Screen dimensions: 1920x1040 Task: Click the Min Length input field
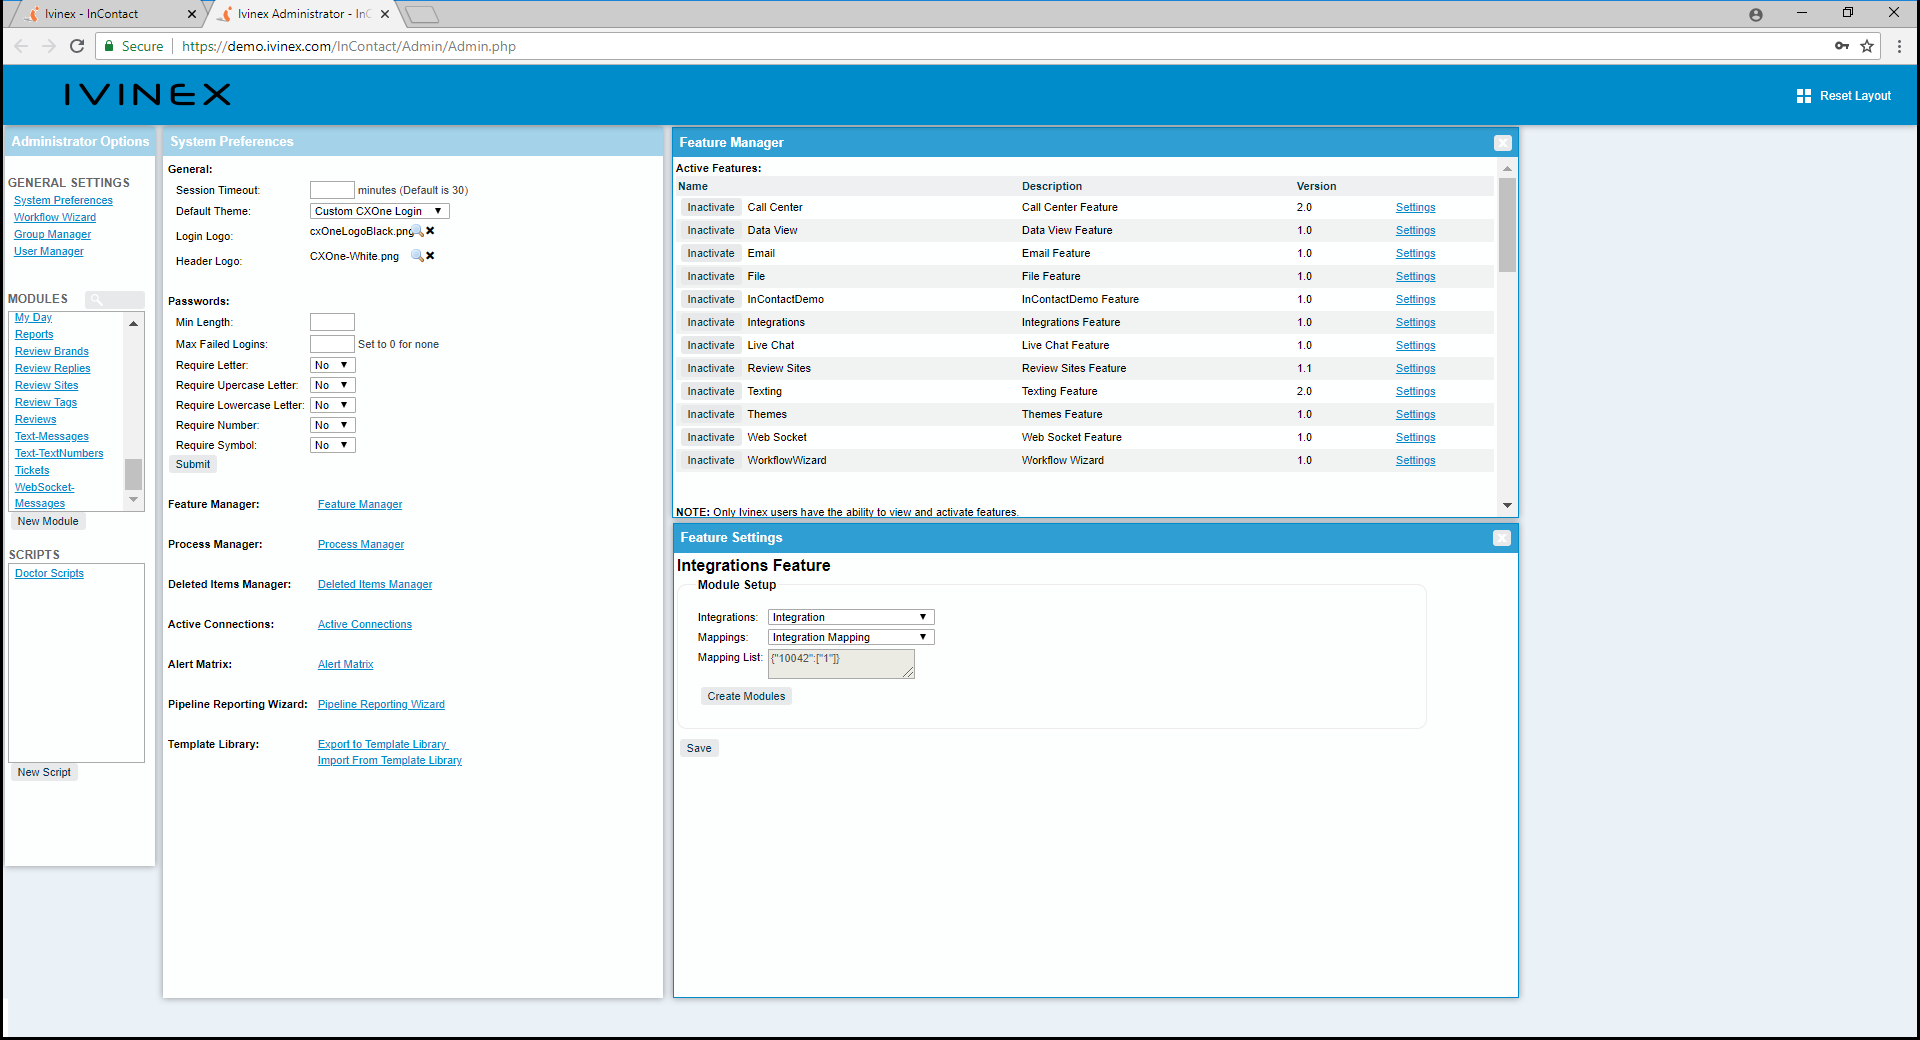click(x=332, y=322)
